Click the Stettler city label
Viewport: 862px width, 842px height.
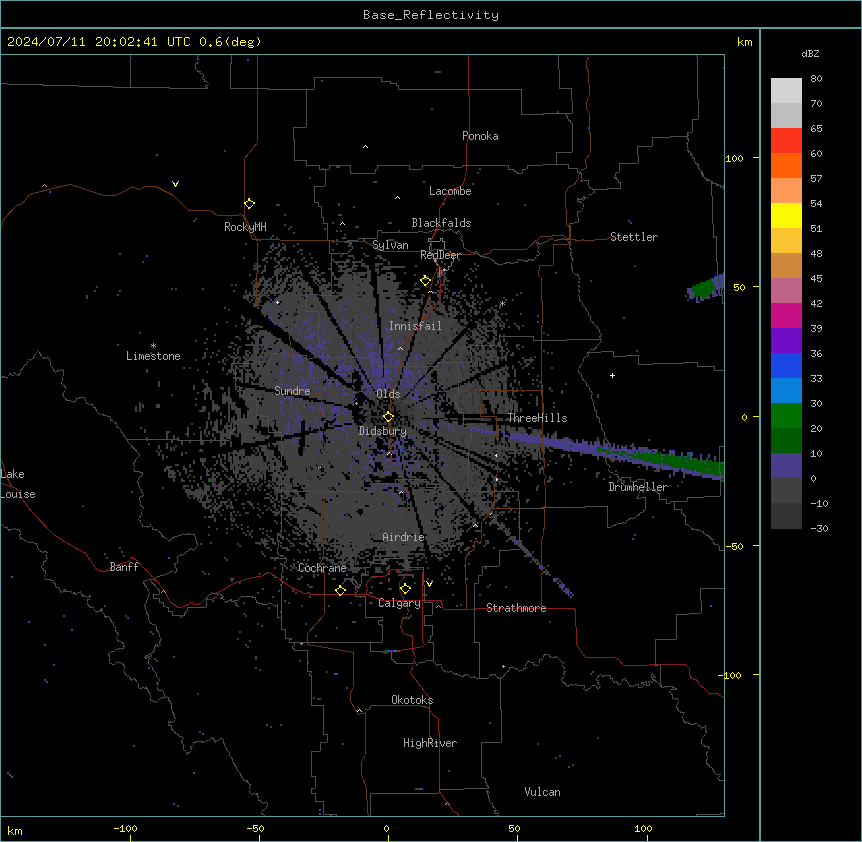click(634, 237)
